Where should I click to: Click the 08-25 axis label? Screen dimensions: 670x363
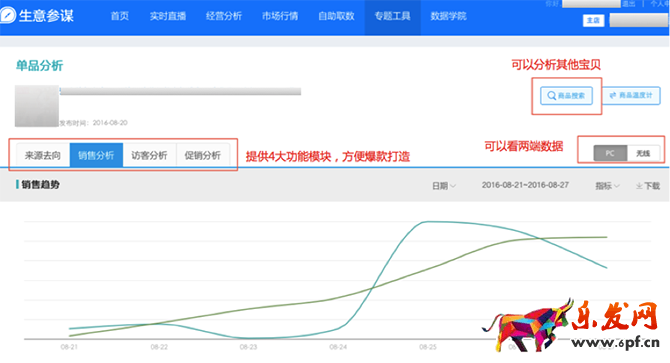pyautogui.click(x=428, y=347)
